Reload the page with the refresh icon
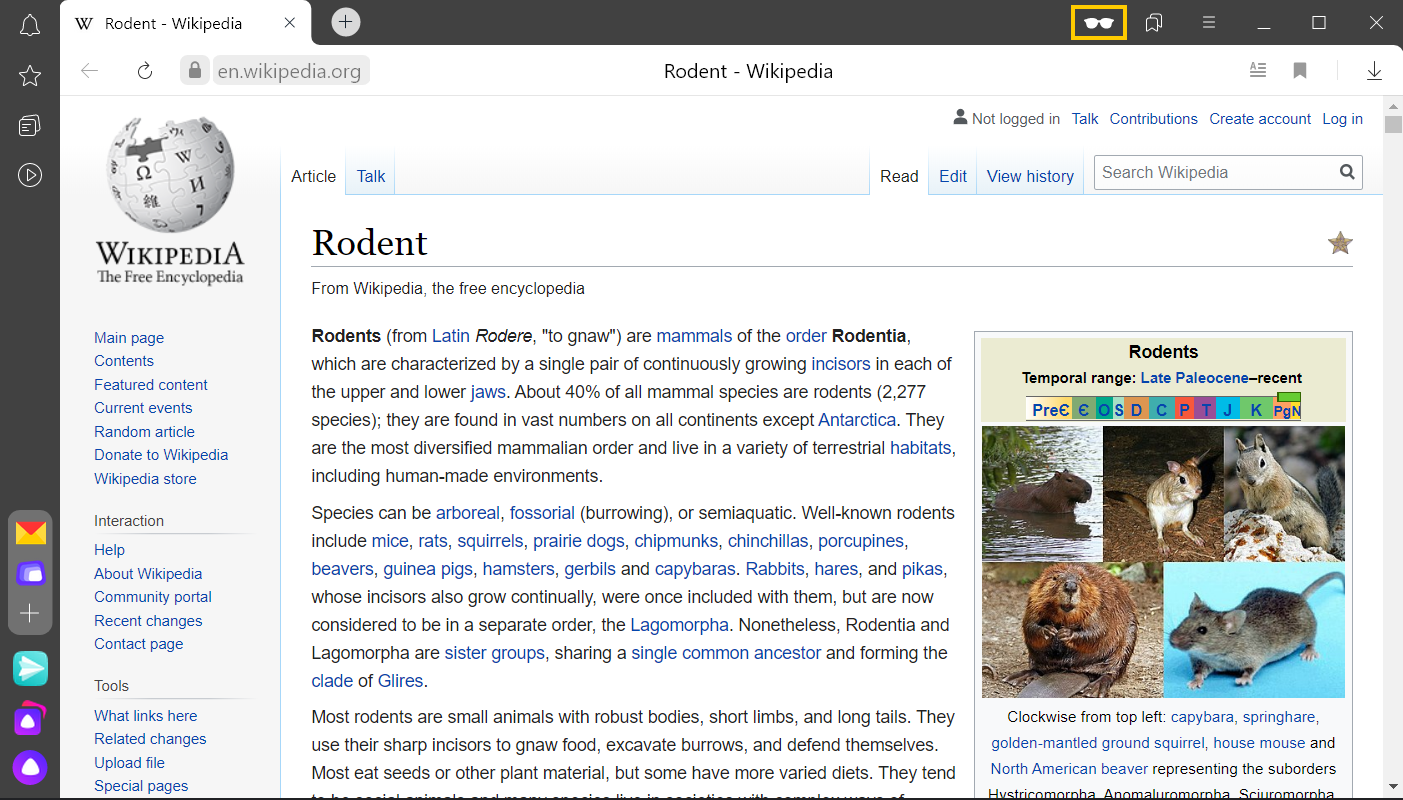The height and width of the screenshot is (800, 1403). (145, 70)
